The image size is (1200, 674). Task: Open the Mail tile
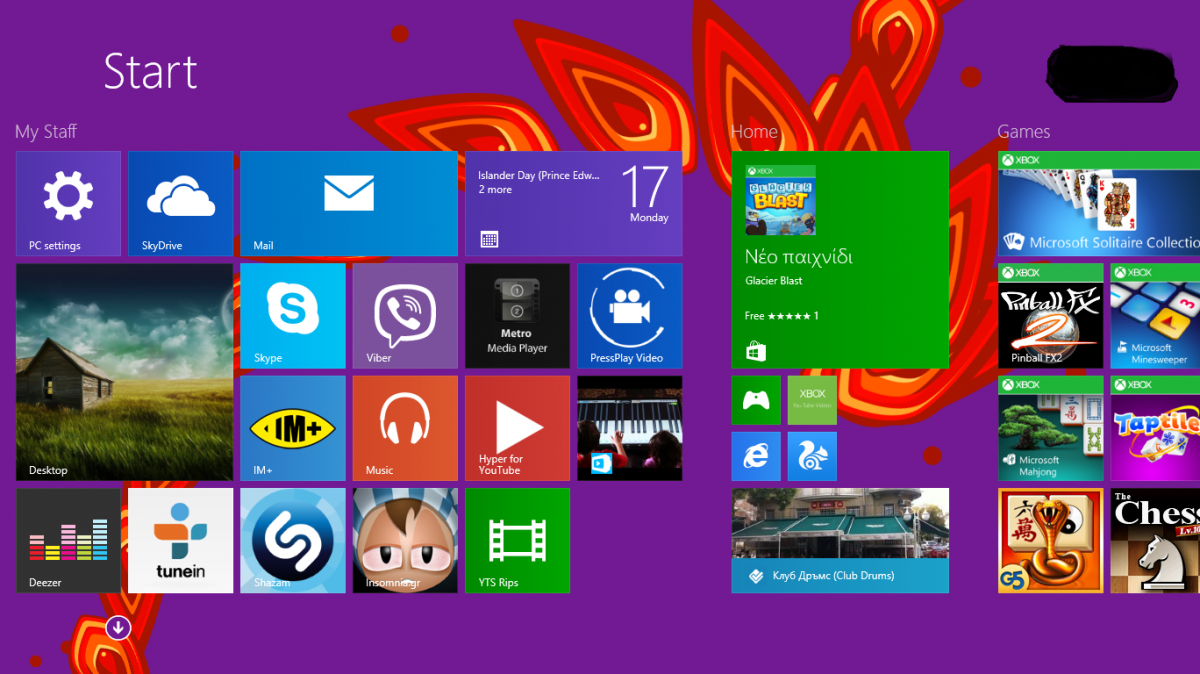pos(349,204)
